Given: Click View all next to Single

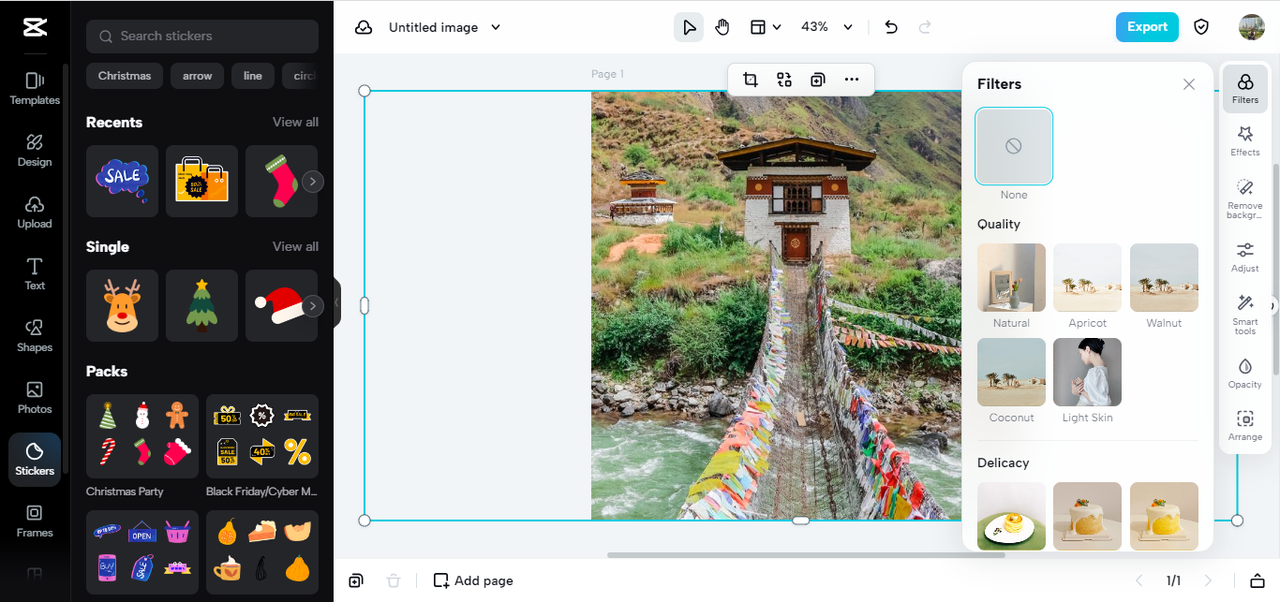Looking at the screenshot, I should pyautogui.click(x=296, y=246).
